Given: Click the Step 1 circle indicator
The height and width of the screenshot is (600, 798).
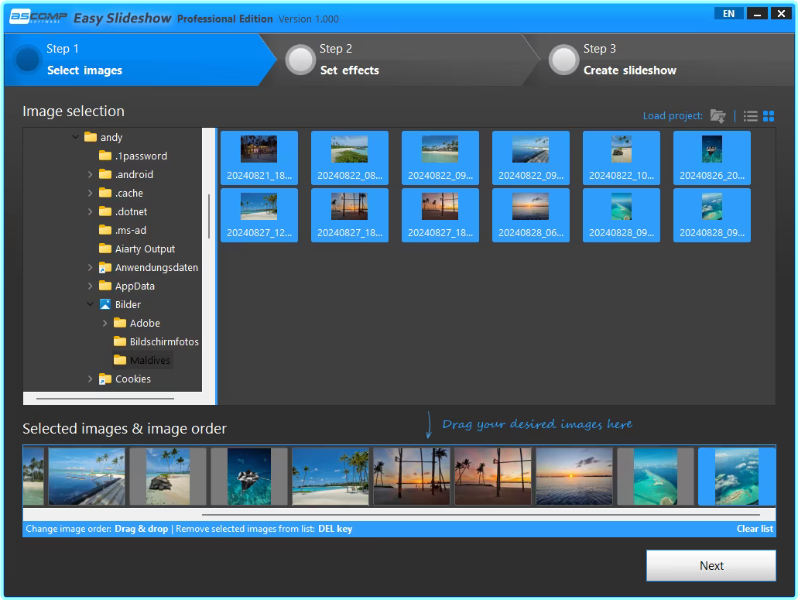Looking at the screenshot, I should (x=27, y=60).
